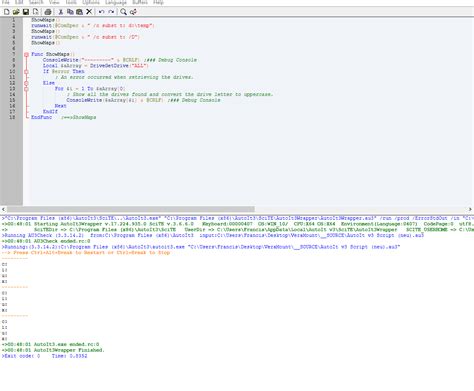
Task: Click the Copy toolbar icon
Action: pos(70,12)
